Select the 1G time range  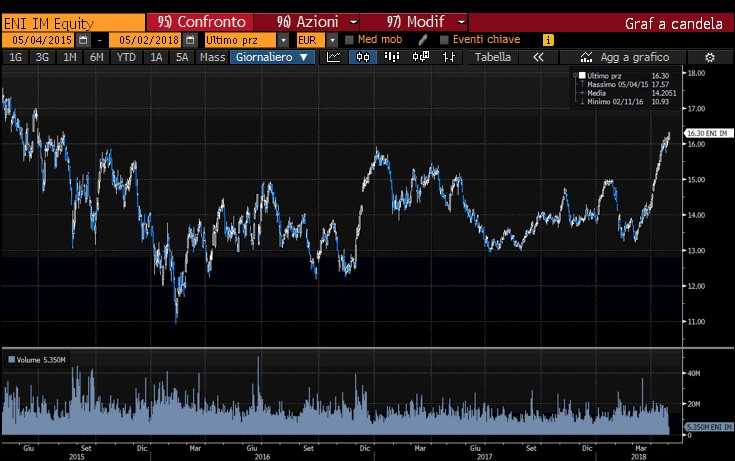(15, 57)
